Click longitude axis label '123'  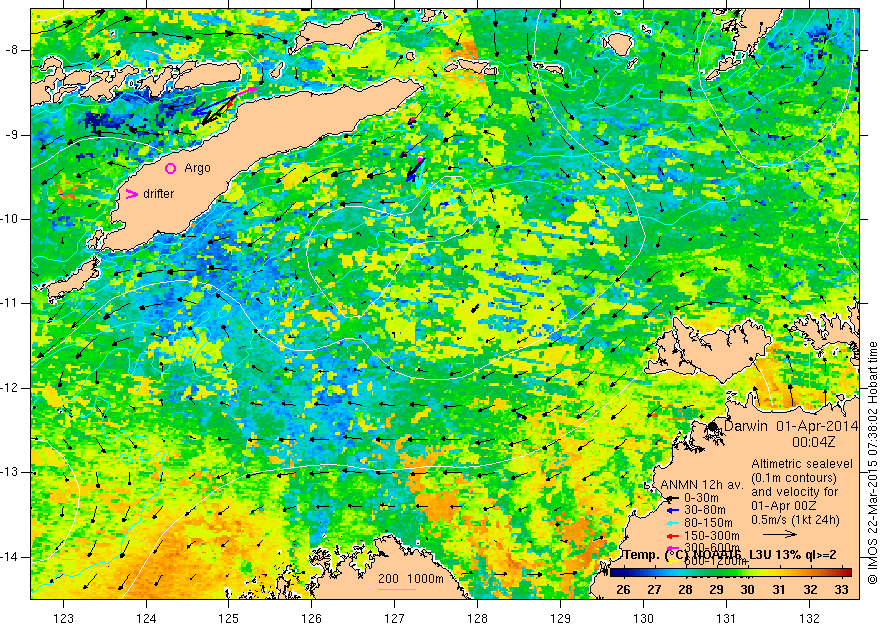[x=63, y=619]
